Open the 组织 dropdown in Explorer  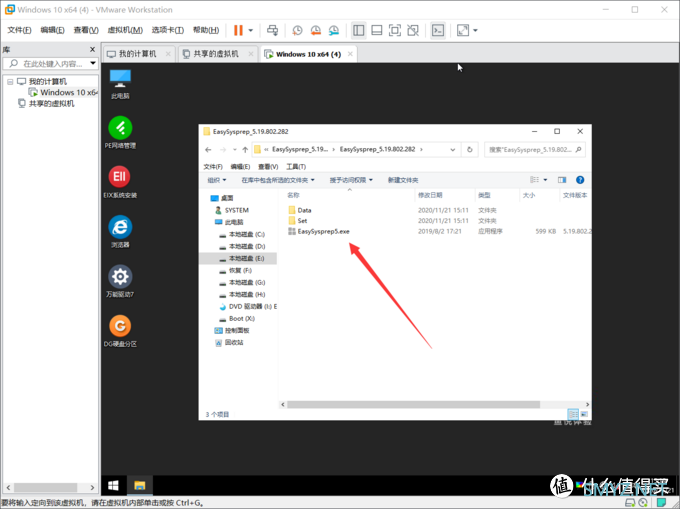click(x=217, y=180)
